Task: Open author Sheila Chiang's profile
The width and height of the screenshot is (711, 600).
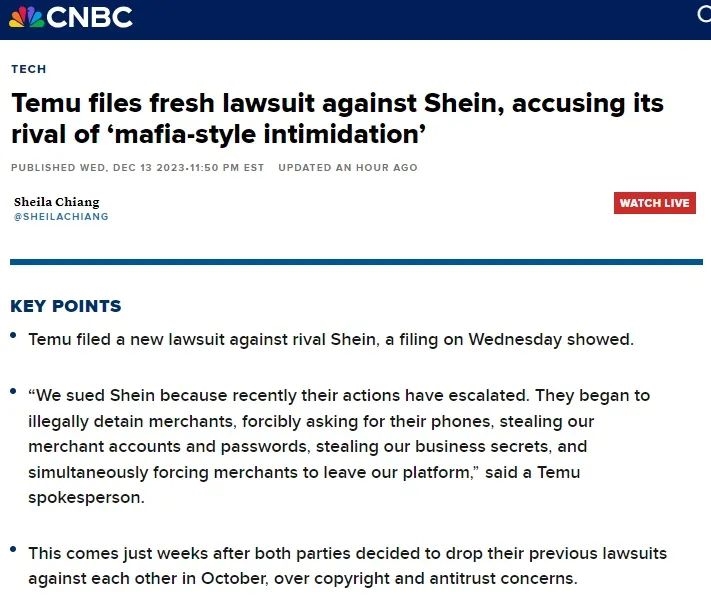Action: click(x=56, y=202)
